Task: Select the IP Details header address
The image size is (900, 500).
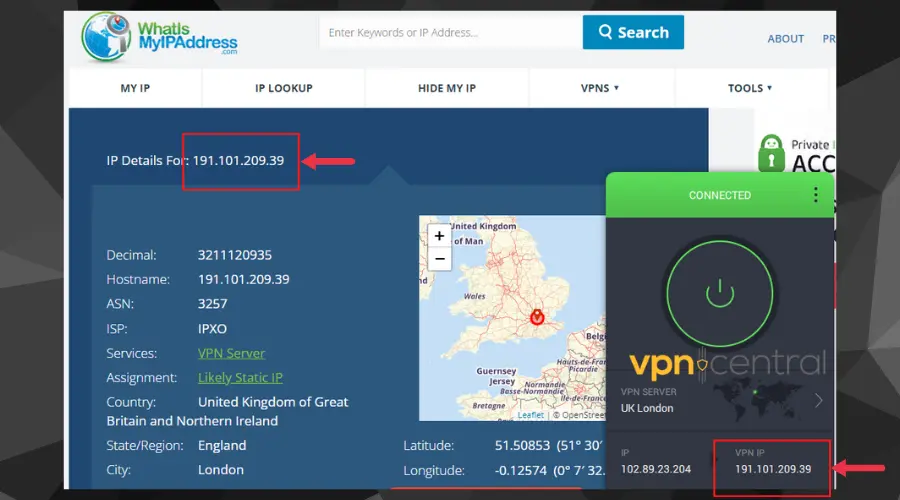Action: [x=238, y=160]
